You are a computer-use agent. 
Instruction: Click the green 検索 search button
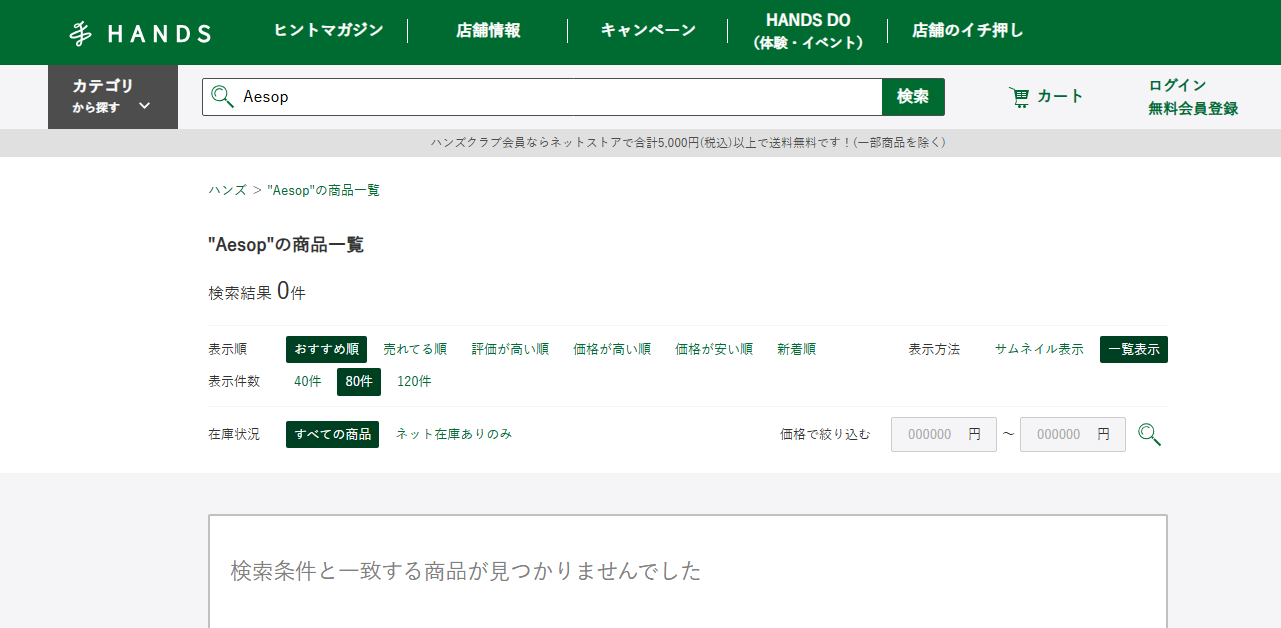coord(913,97)
